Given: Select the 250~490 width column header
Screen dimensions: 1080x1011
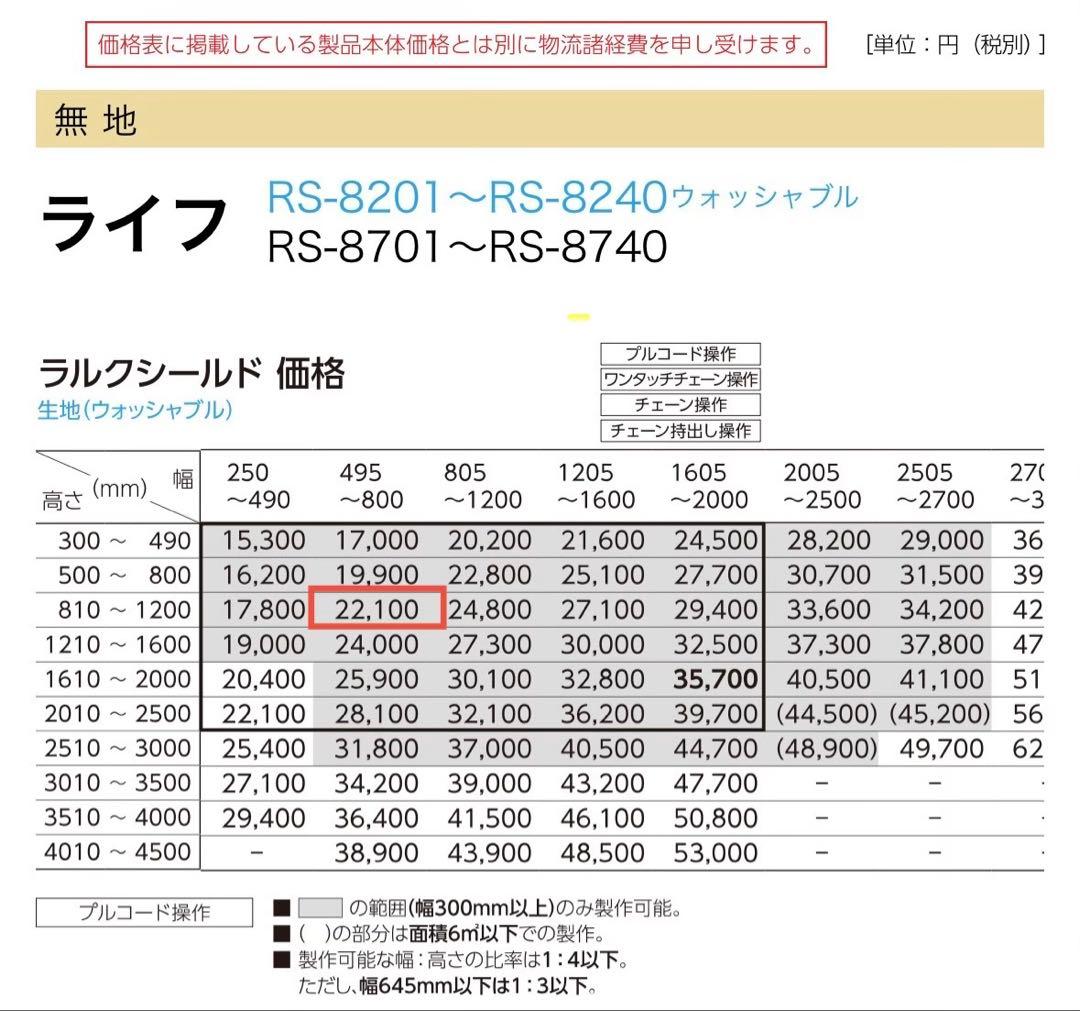Looking at the screenshot, I should (x=258, y=486).
